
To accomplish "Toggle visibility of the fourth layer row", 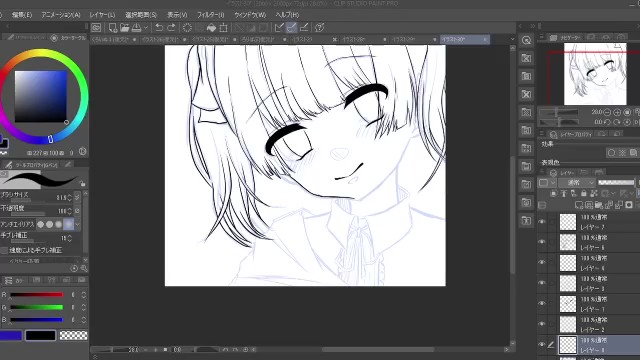I will click(542, 283).
